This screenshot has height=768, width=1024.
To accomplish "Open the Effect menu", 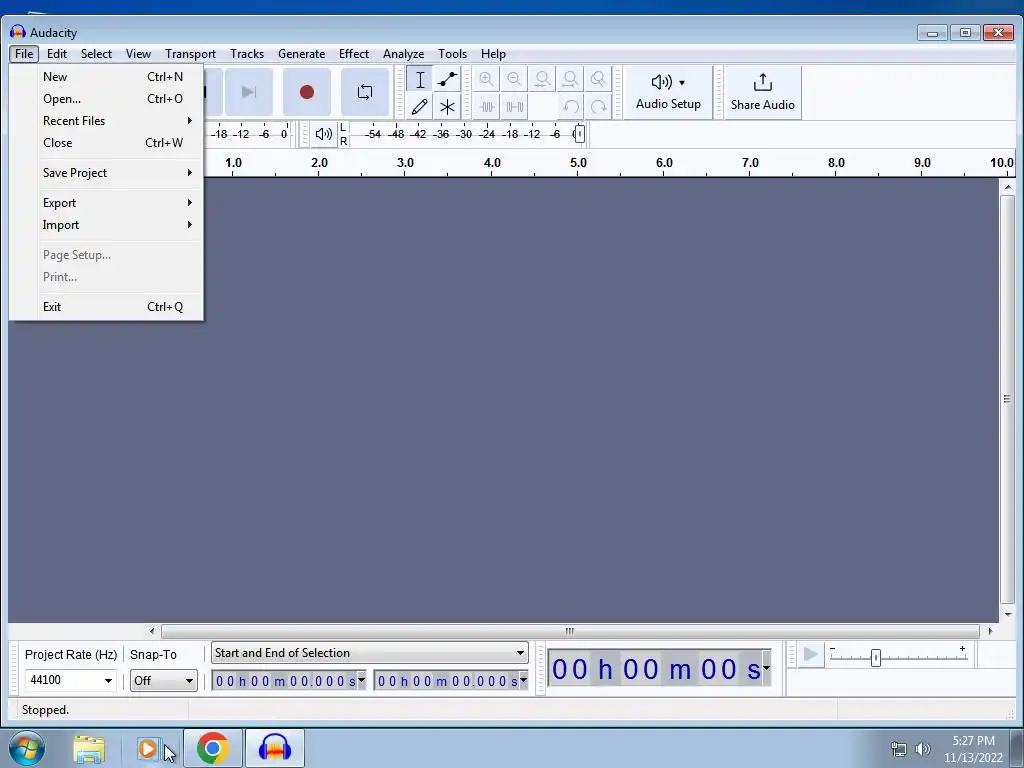I will point(353,54).
